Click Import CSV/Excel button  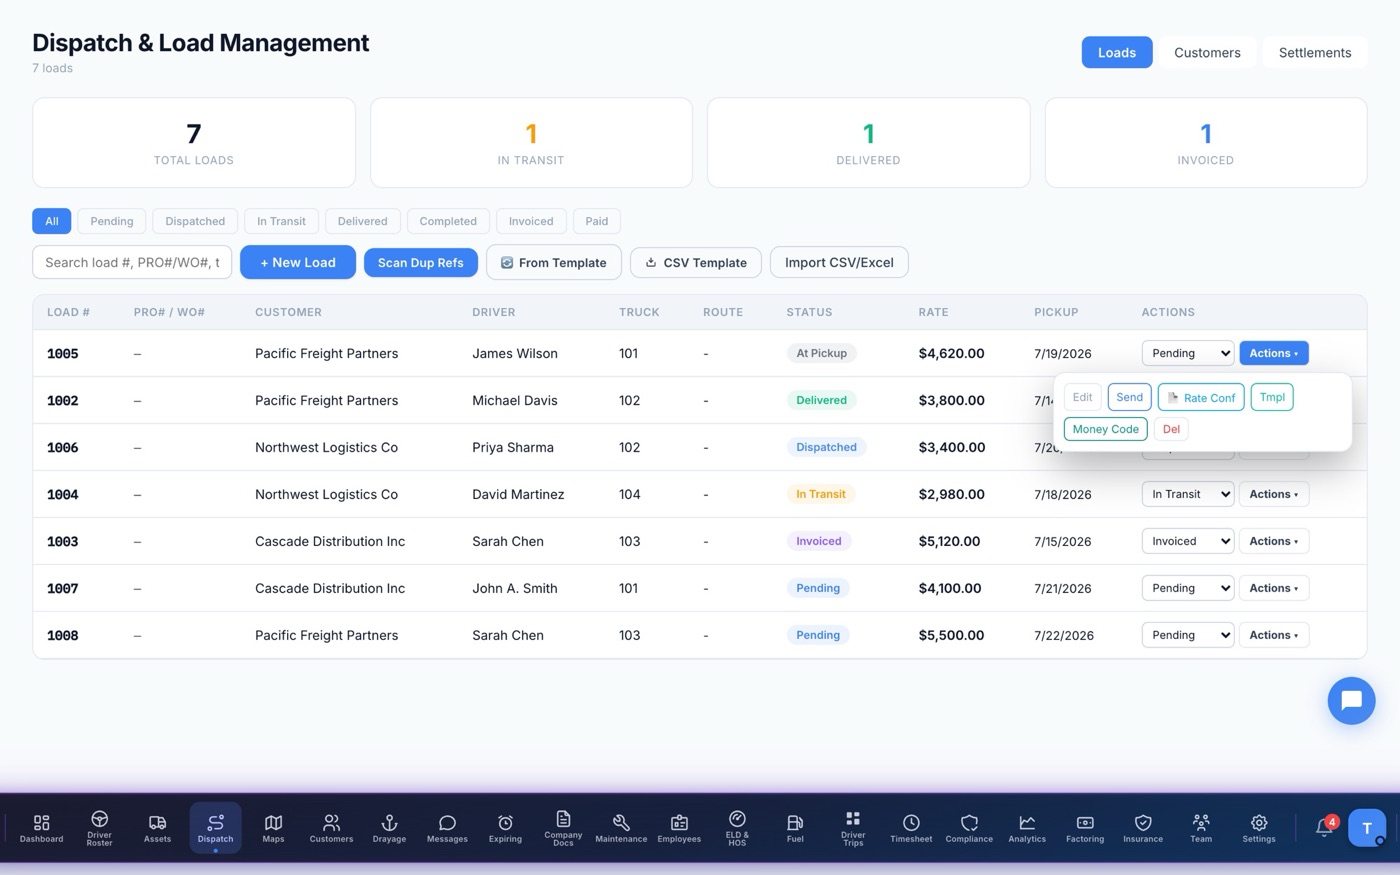pyautogui.click(x=839, y=262)
